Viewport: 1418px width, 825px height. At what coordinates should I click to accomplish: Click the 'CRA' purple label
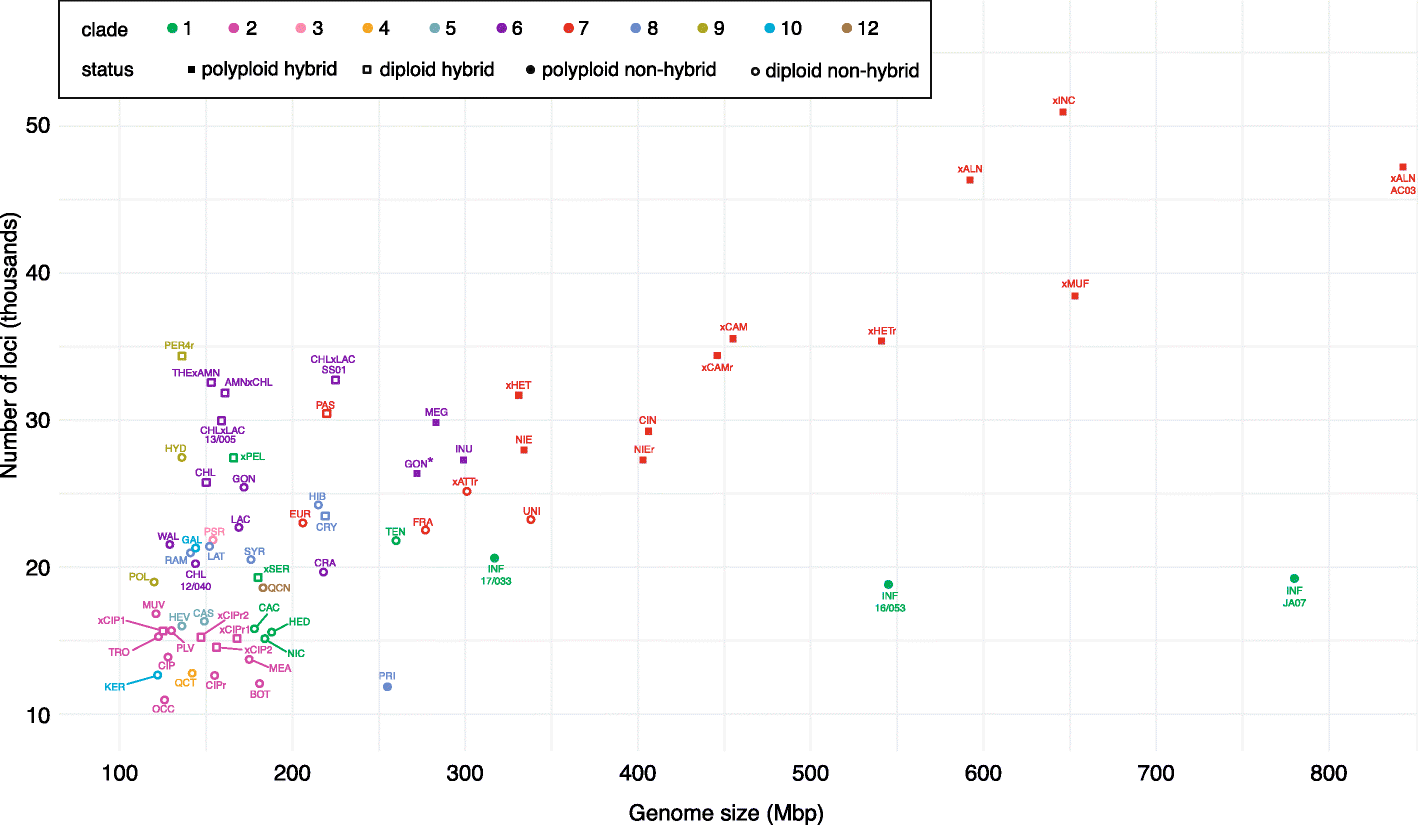(325, 563)
